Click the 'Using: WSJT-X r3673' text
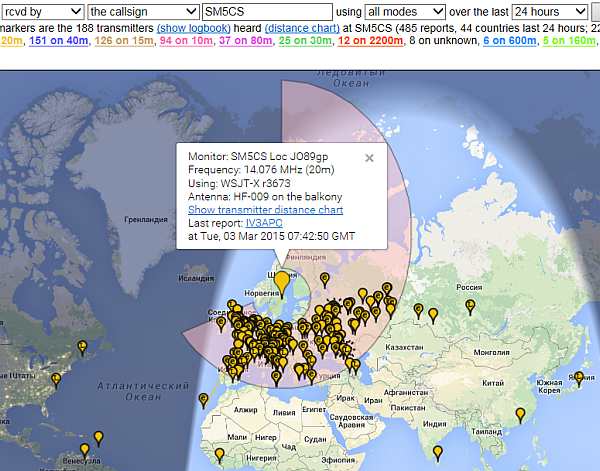This screenshot has height=471, width=600. 239,183
